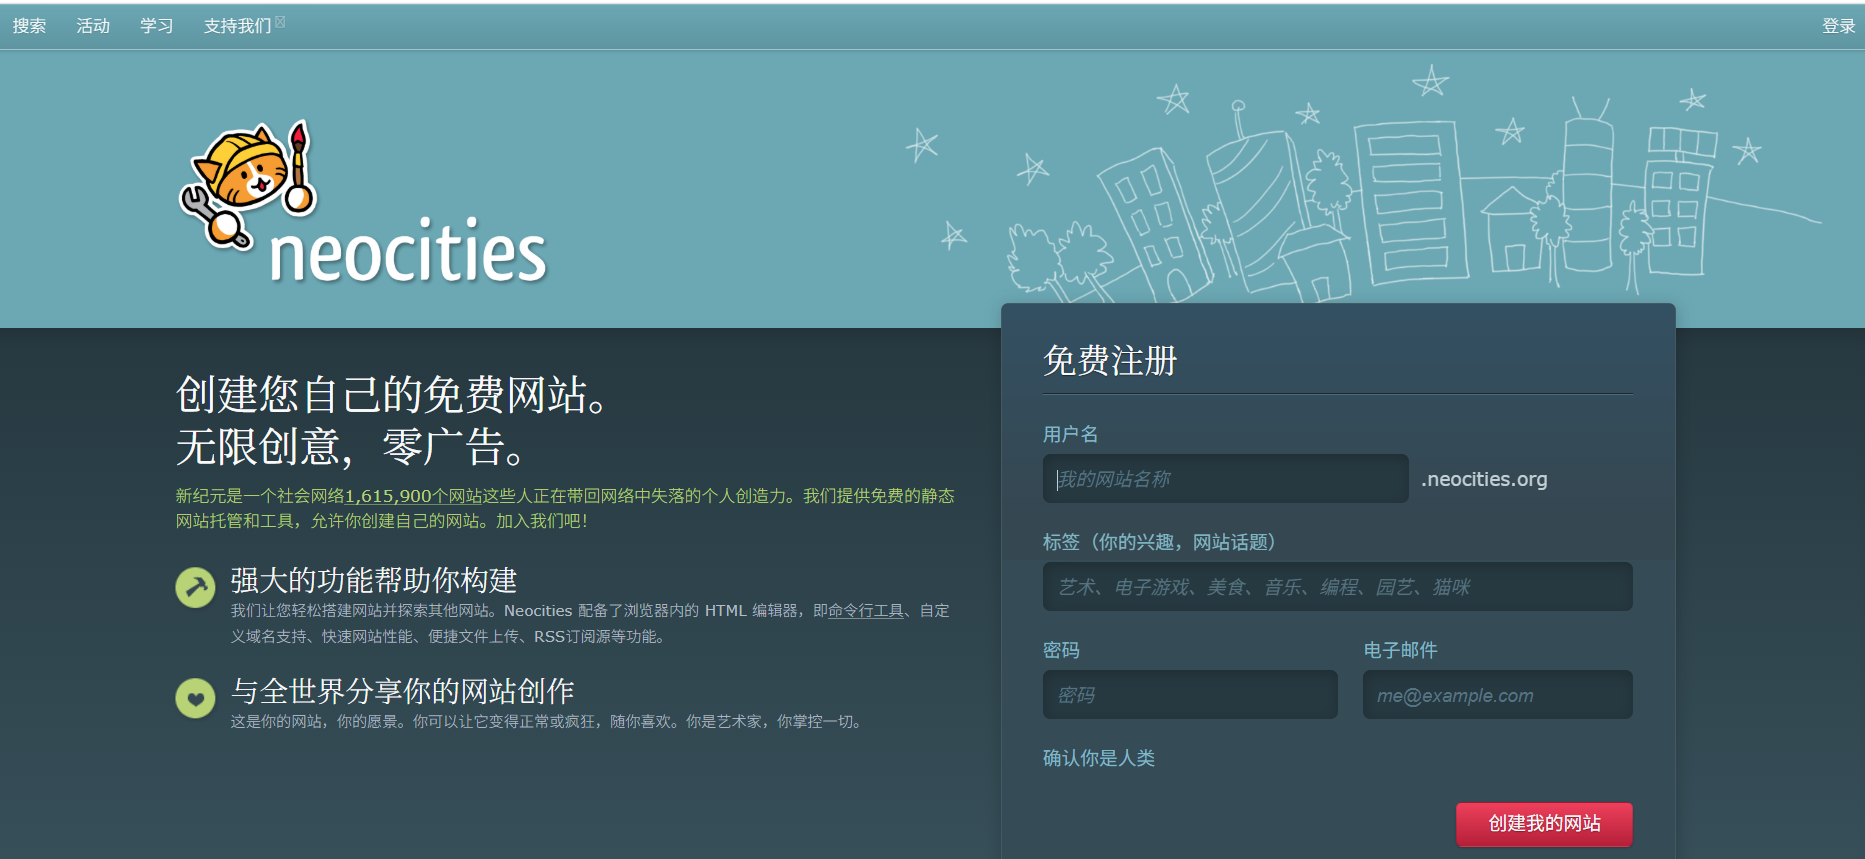The image size is (1865, 859).
Task: Click the 确认你是人类 label
Action: [1099, 758]
